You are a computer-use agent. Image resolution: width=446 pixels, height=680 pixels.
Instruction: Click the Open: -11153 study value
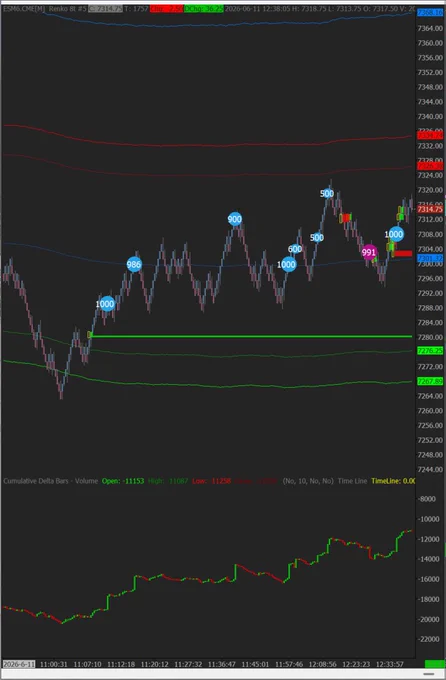click(x=123, y=481)
